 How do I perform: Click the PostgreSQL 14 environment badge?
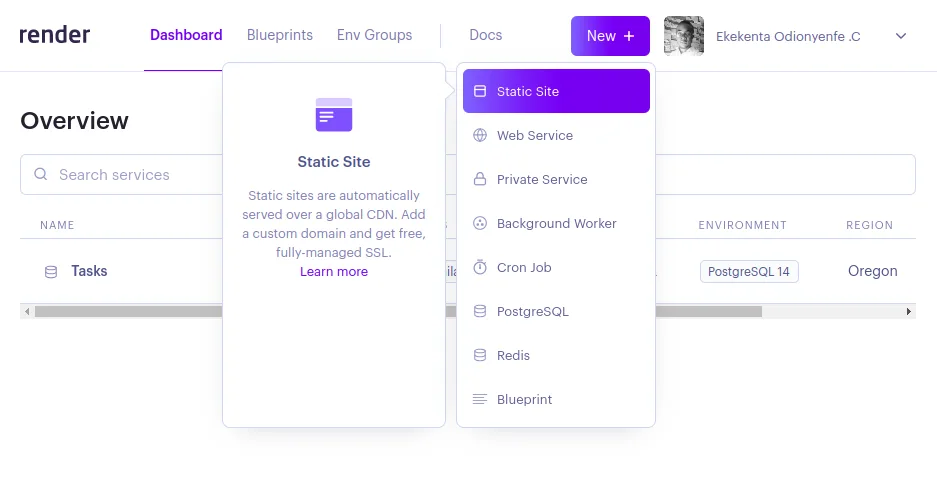(x=749, y=271)
